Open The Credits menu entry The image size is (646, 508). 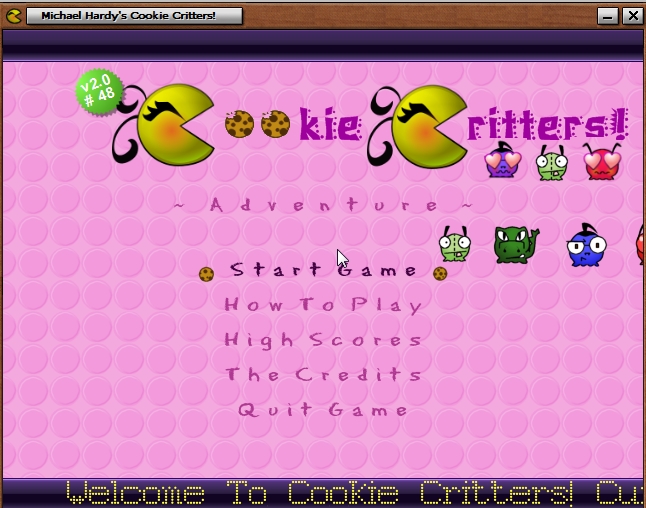point(323,375)
